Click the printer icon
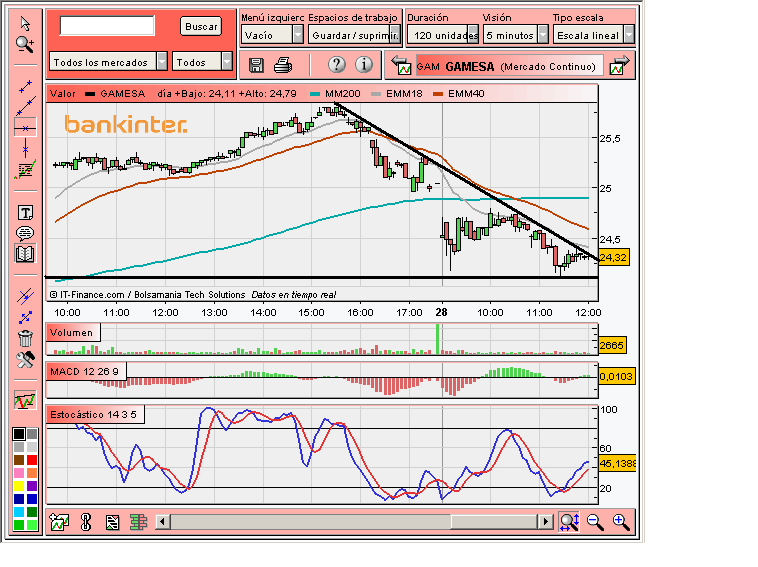The image size is (758, 567). [283, 65]
